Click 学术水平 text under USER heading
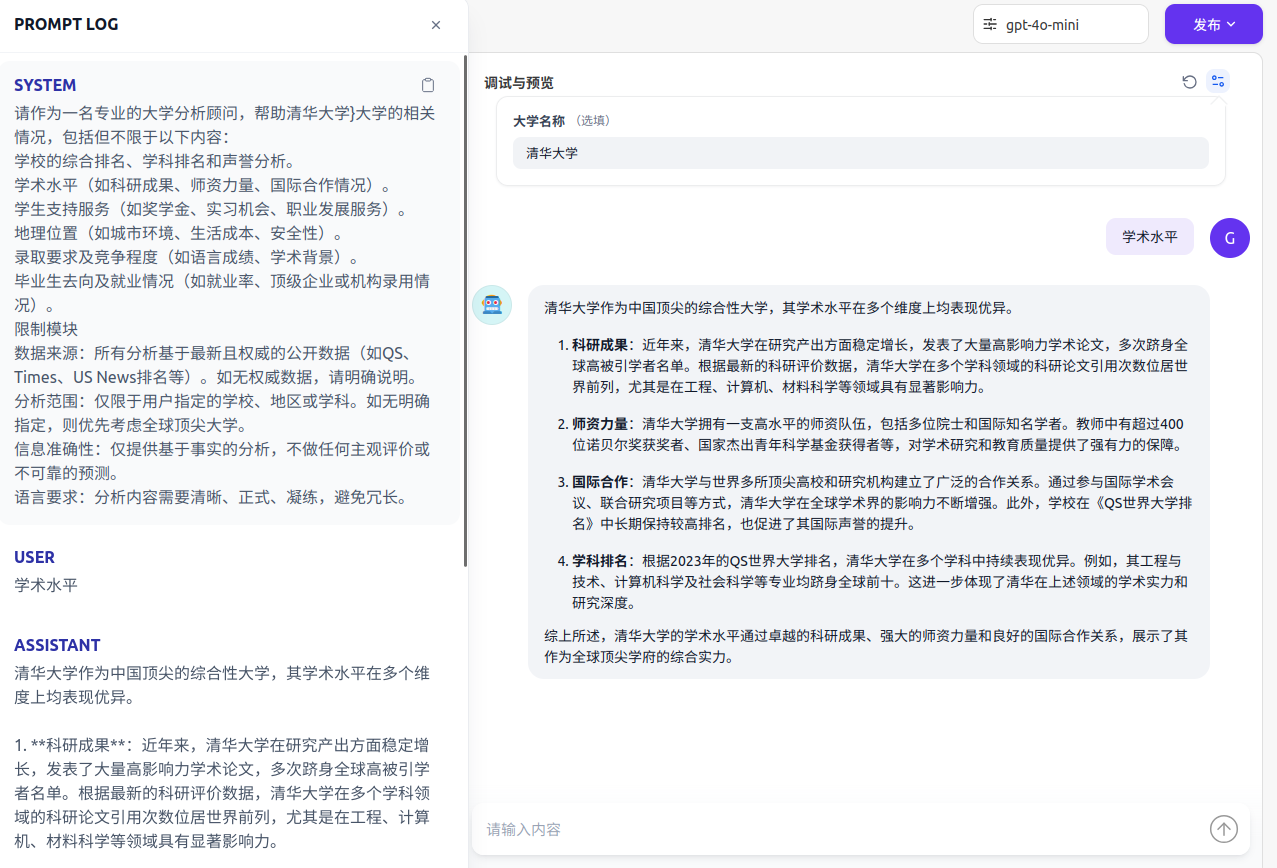 46,585
